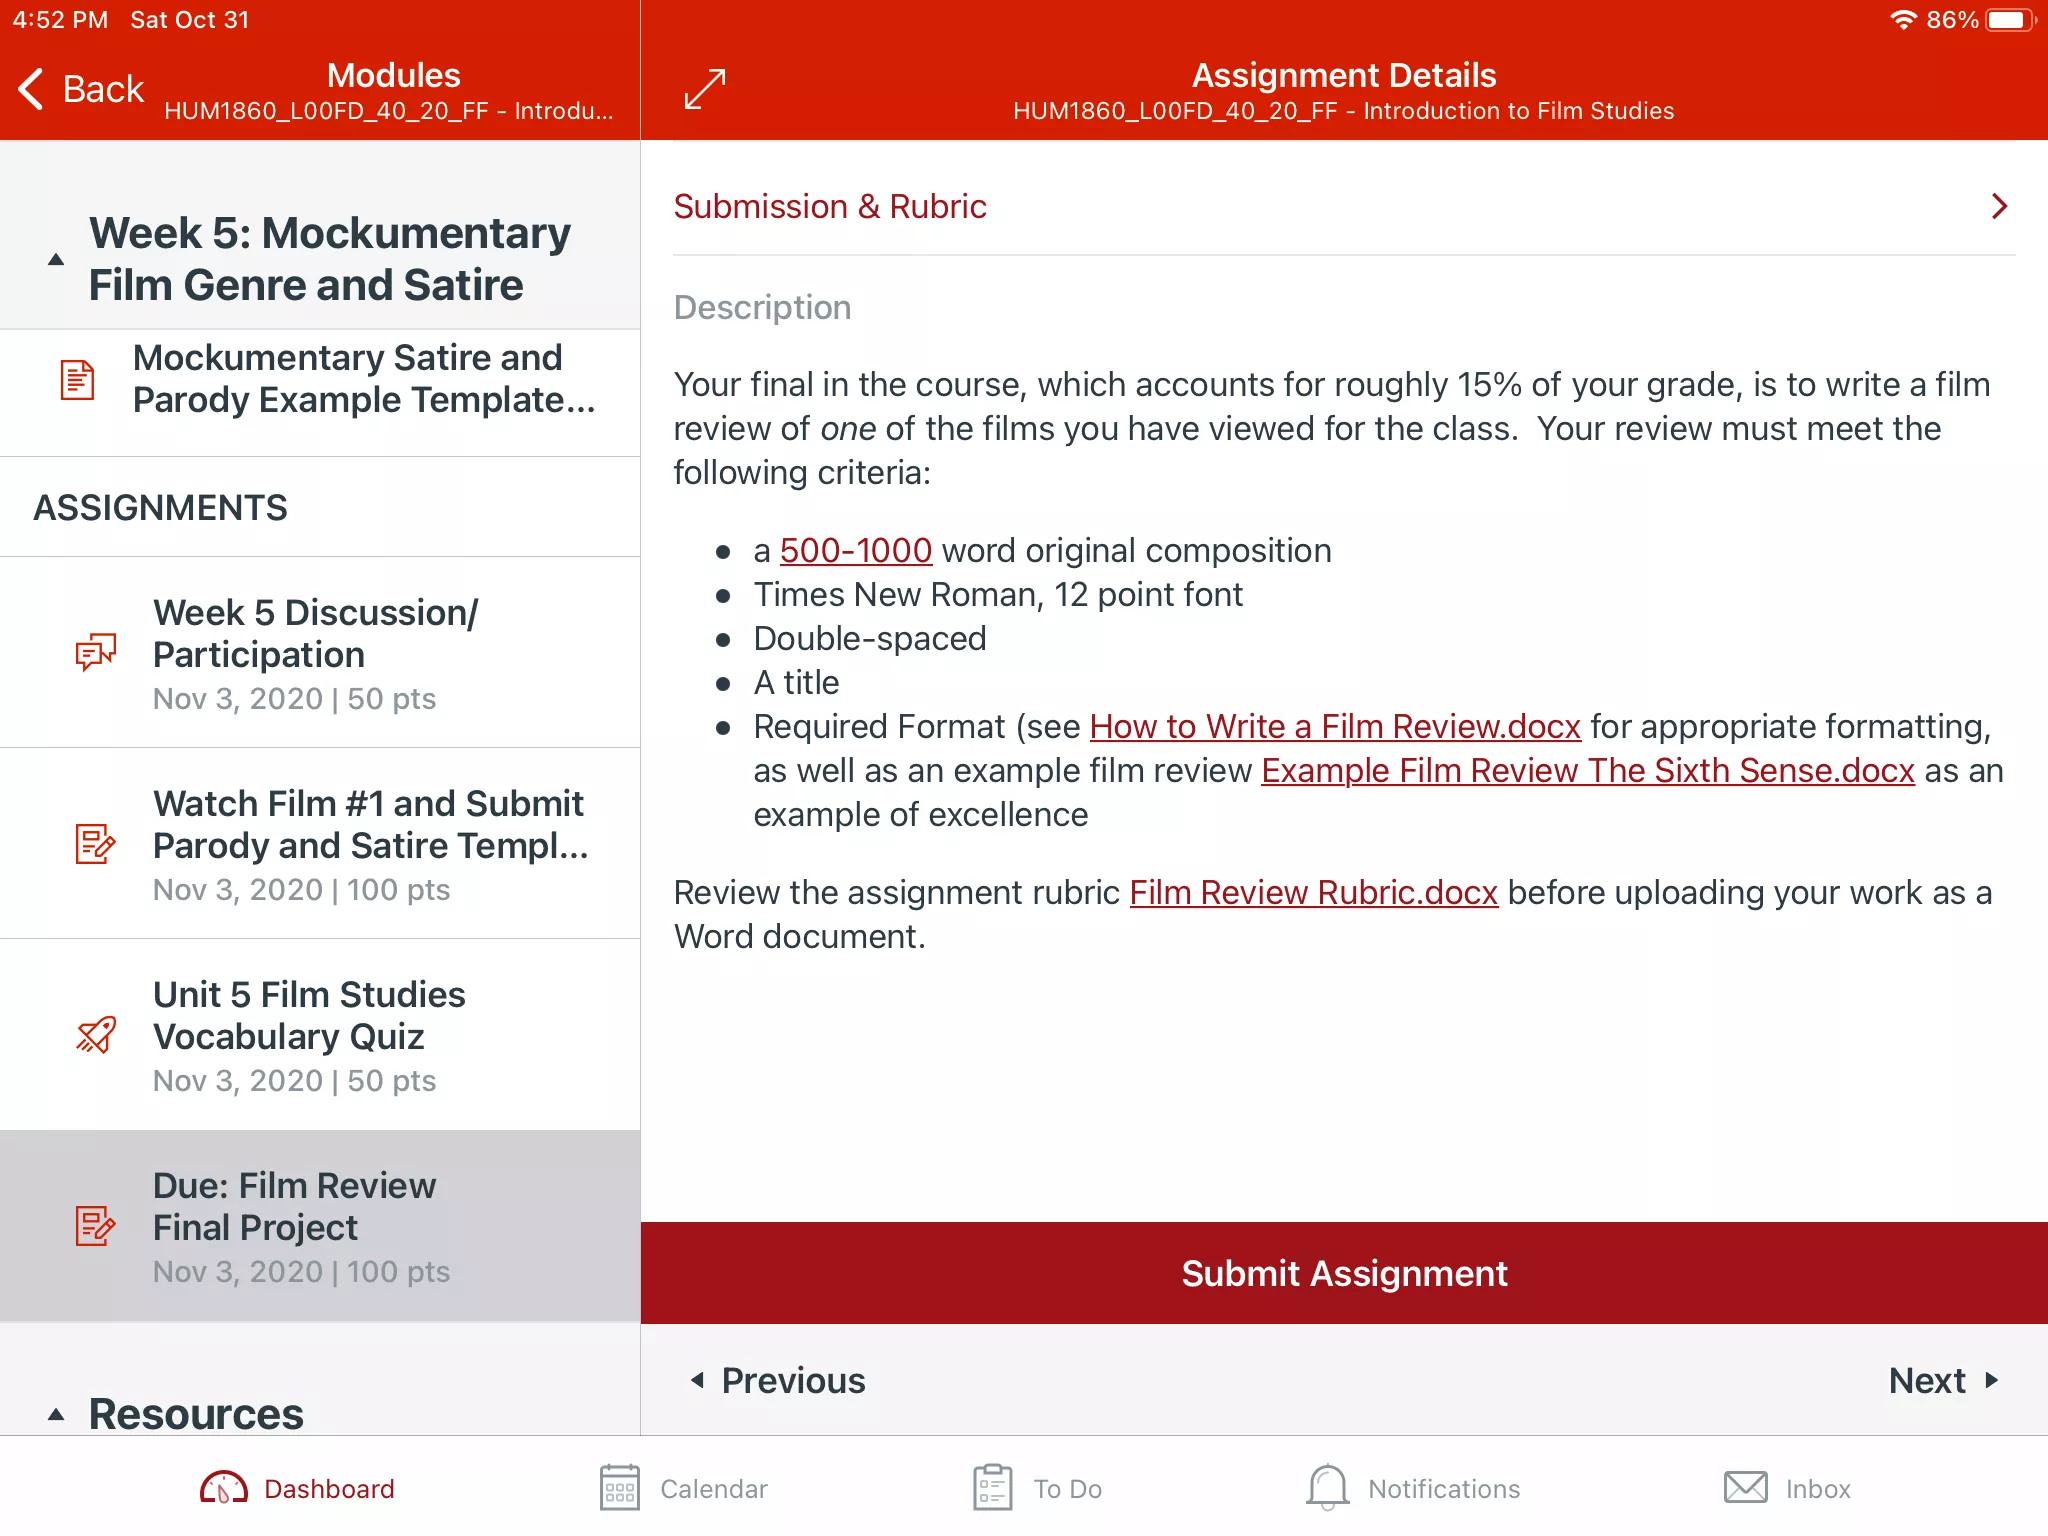Click the discussion icon for Week 5 Discussion
The image size is (2048, 1536).
pos(96,652)
